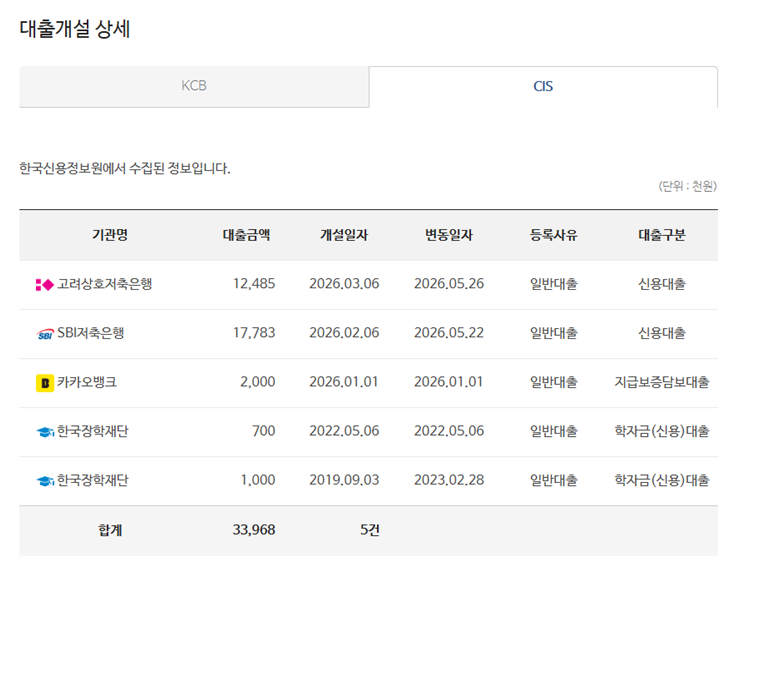Image resolution: width=769 pixels, height=685 pixels.
Task: Click the 33,968 total amount
Action: pyautogui.click(x=254, y=530)
